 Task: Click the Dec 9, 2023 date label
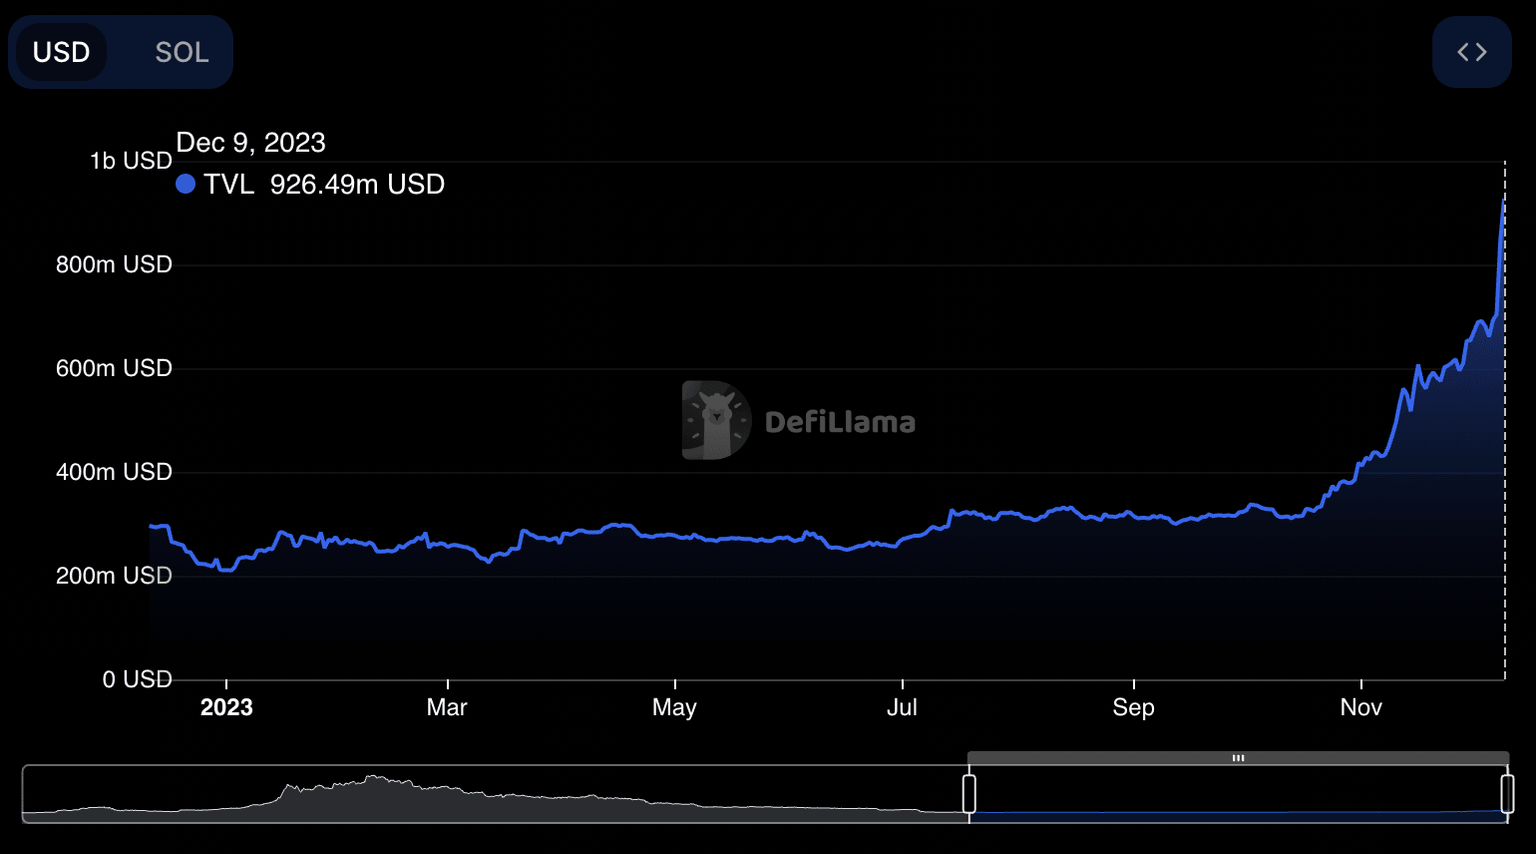251,142
